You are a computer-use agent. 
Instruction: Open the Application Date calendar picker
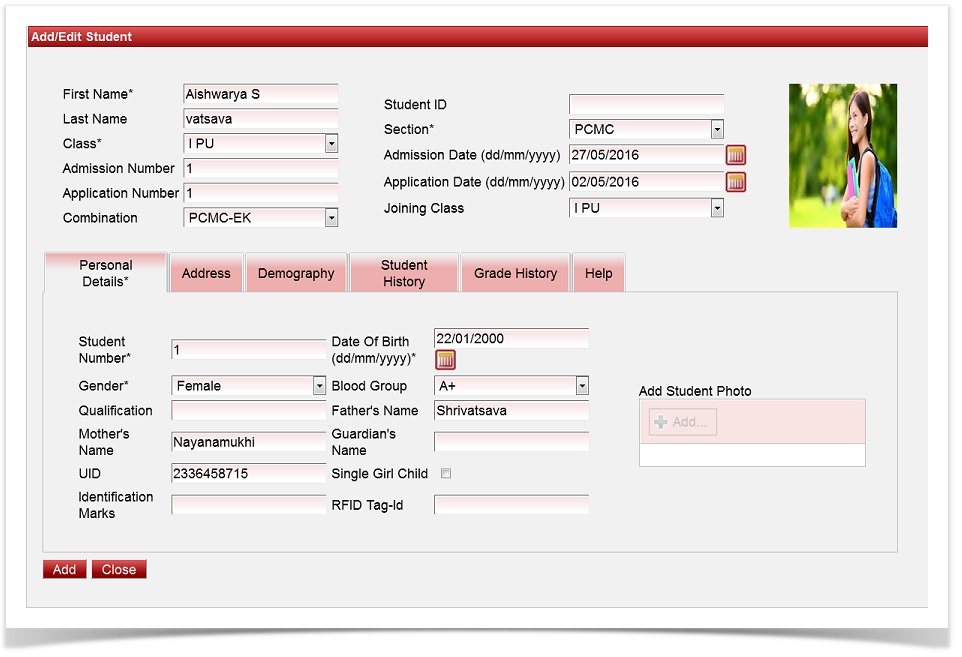(736, 182)
